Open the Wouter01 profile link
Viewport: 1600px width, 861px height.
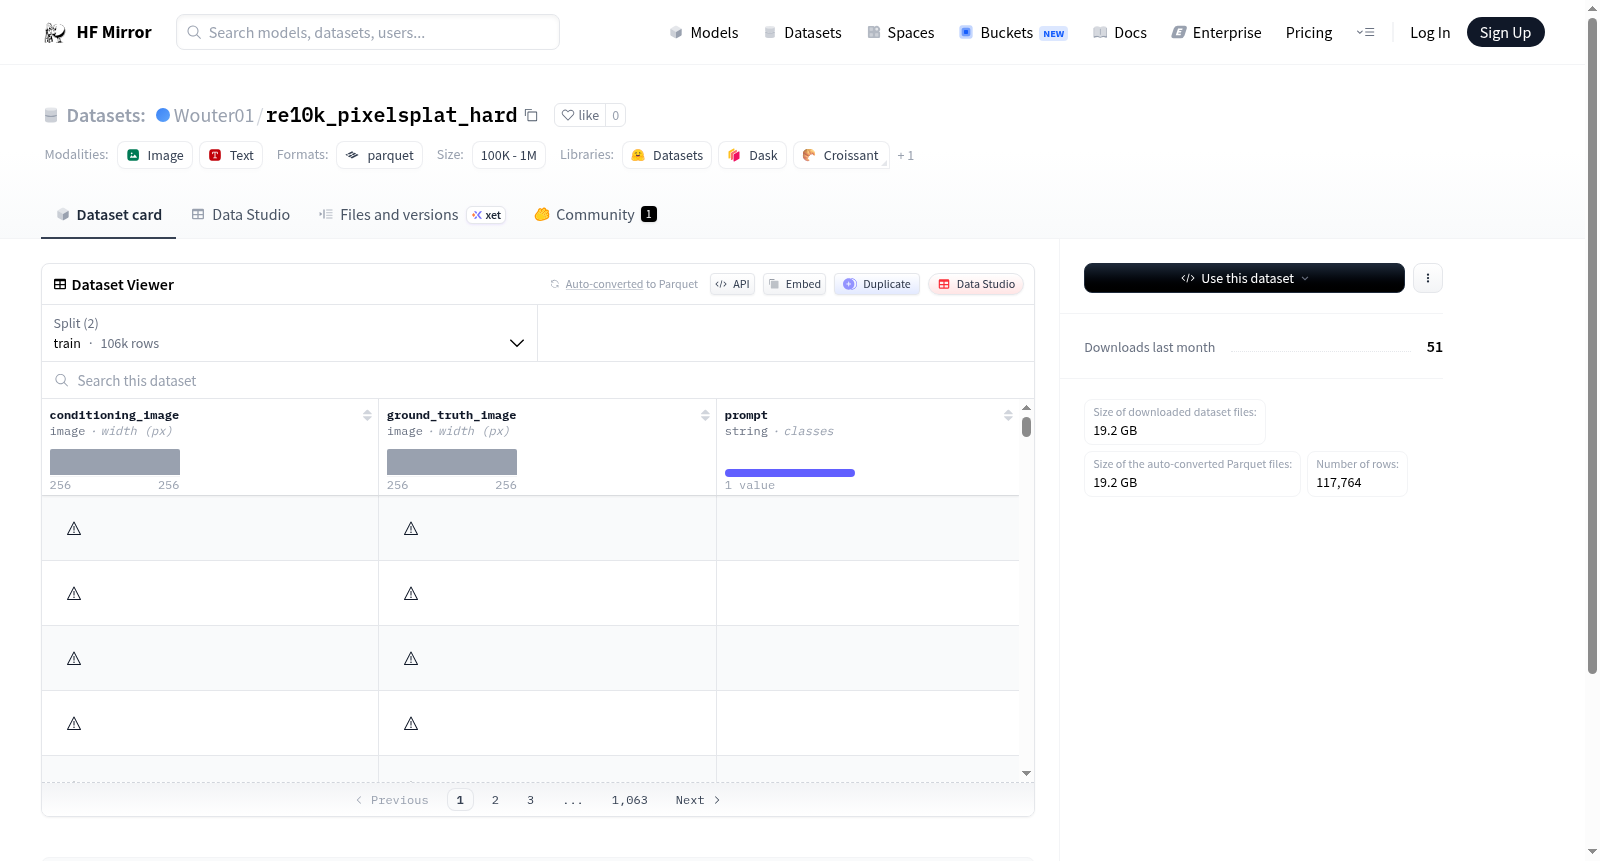214,115
